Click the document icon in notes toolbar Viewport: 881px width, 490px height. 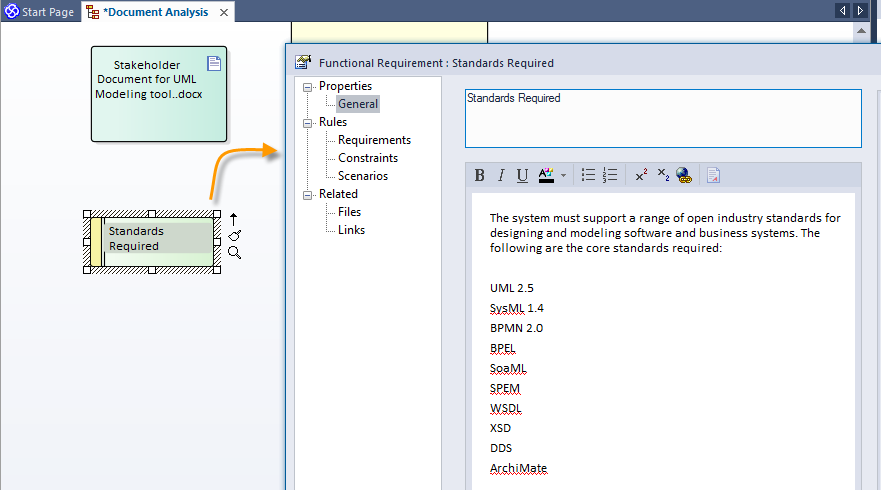coord(713,176)
